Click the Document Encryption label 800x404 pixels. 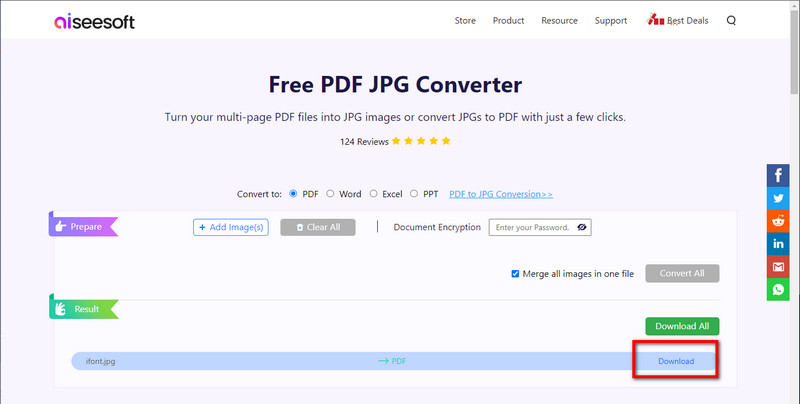437,227
